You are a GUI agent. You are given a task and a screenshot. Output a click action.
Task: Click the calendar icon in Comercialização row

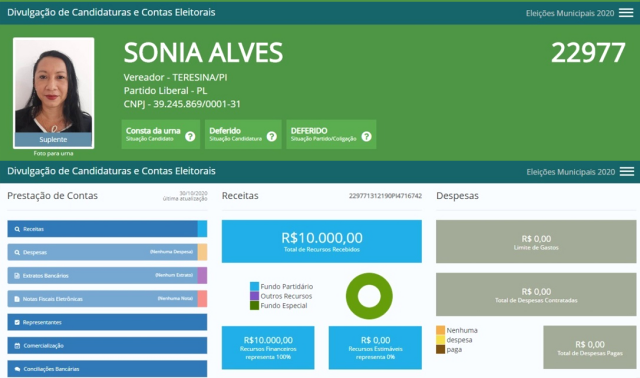click(x=17, y=346)
